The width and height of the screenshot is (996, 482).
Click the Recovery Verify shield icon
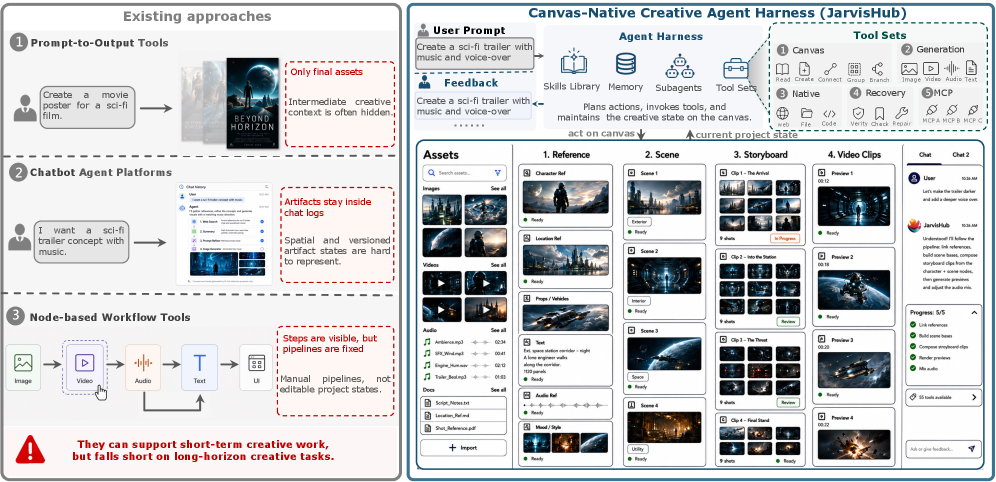coord(858,113)
